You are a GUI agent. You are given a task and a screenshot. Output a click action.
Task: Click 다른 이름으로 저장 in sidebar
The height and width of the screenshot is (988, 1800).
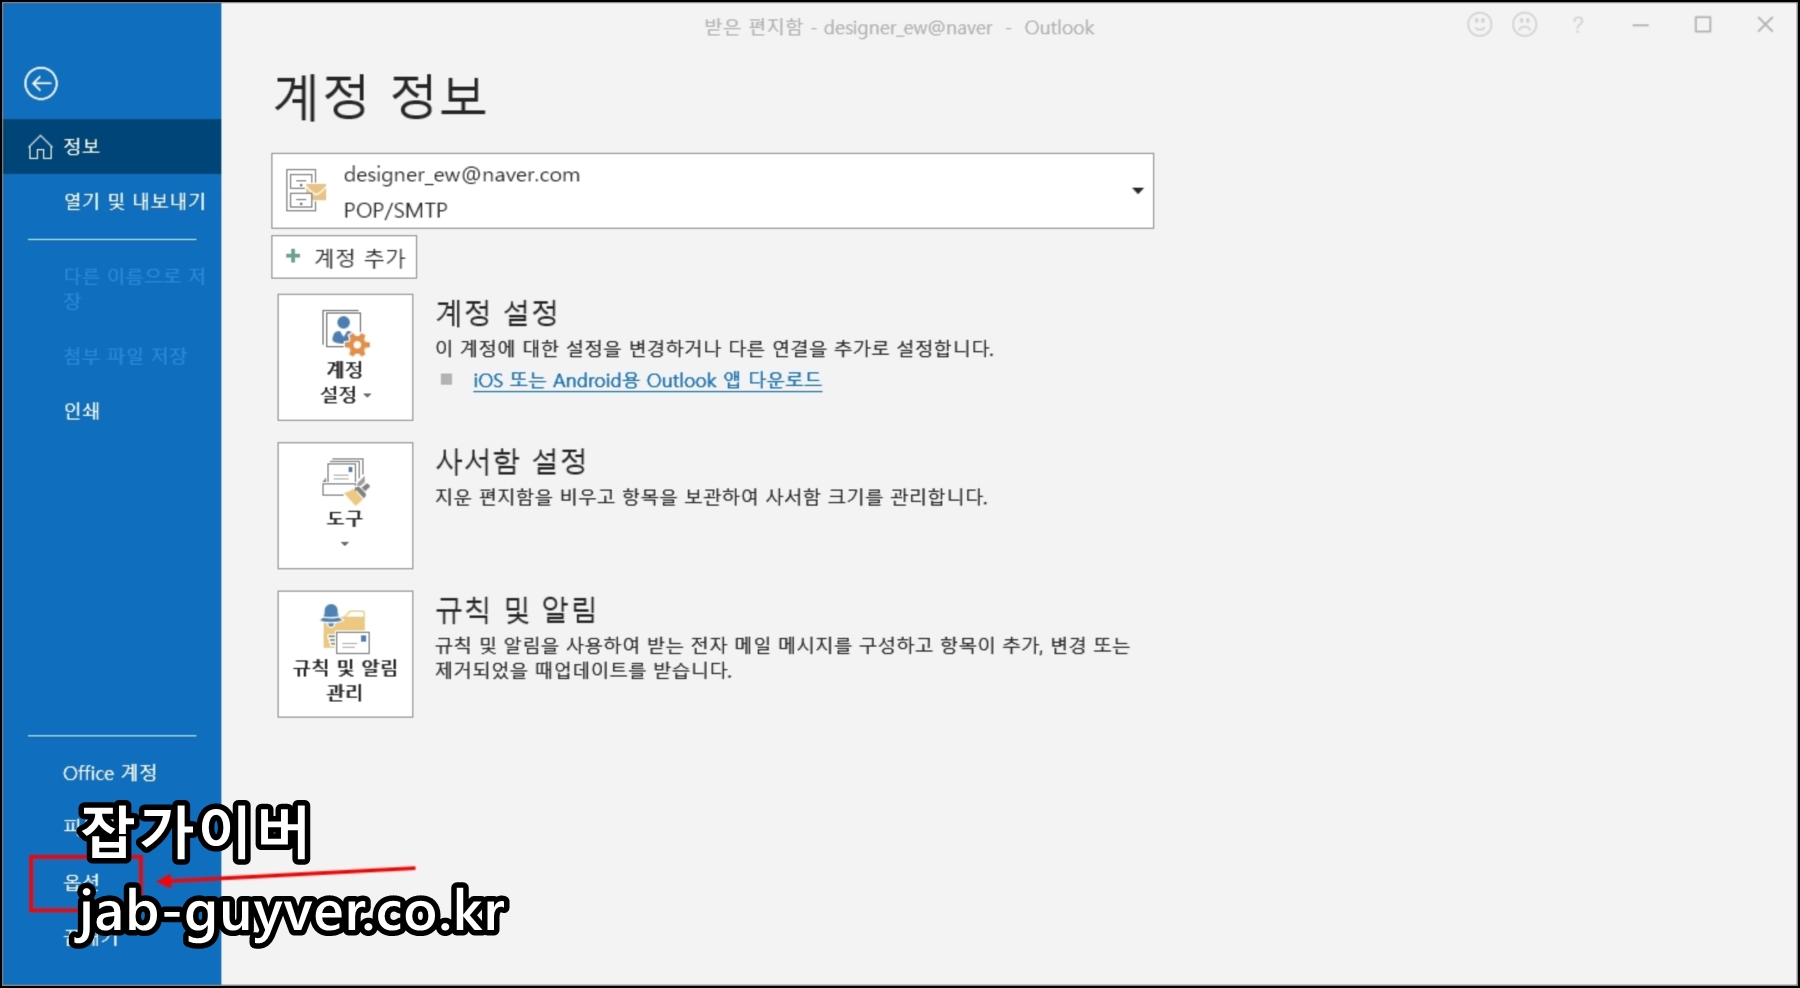click(134, 288)
